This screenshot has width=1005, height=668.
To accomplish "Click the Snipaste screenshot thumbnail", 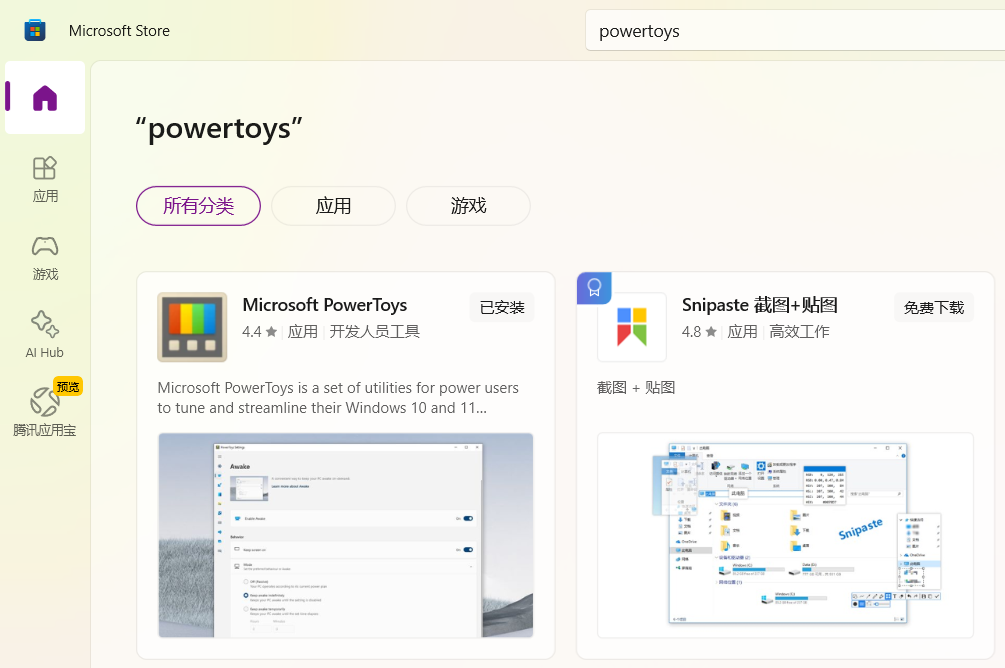I will point(785,535).
